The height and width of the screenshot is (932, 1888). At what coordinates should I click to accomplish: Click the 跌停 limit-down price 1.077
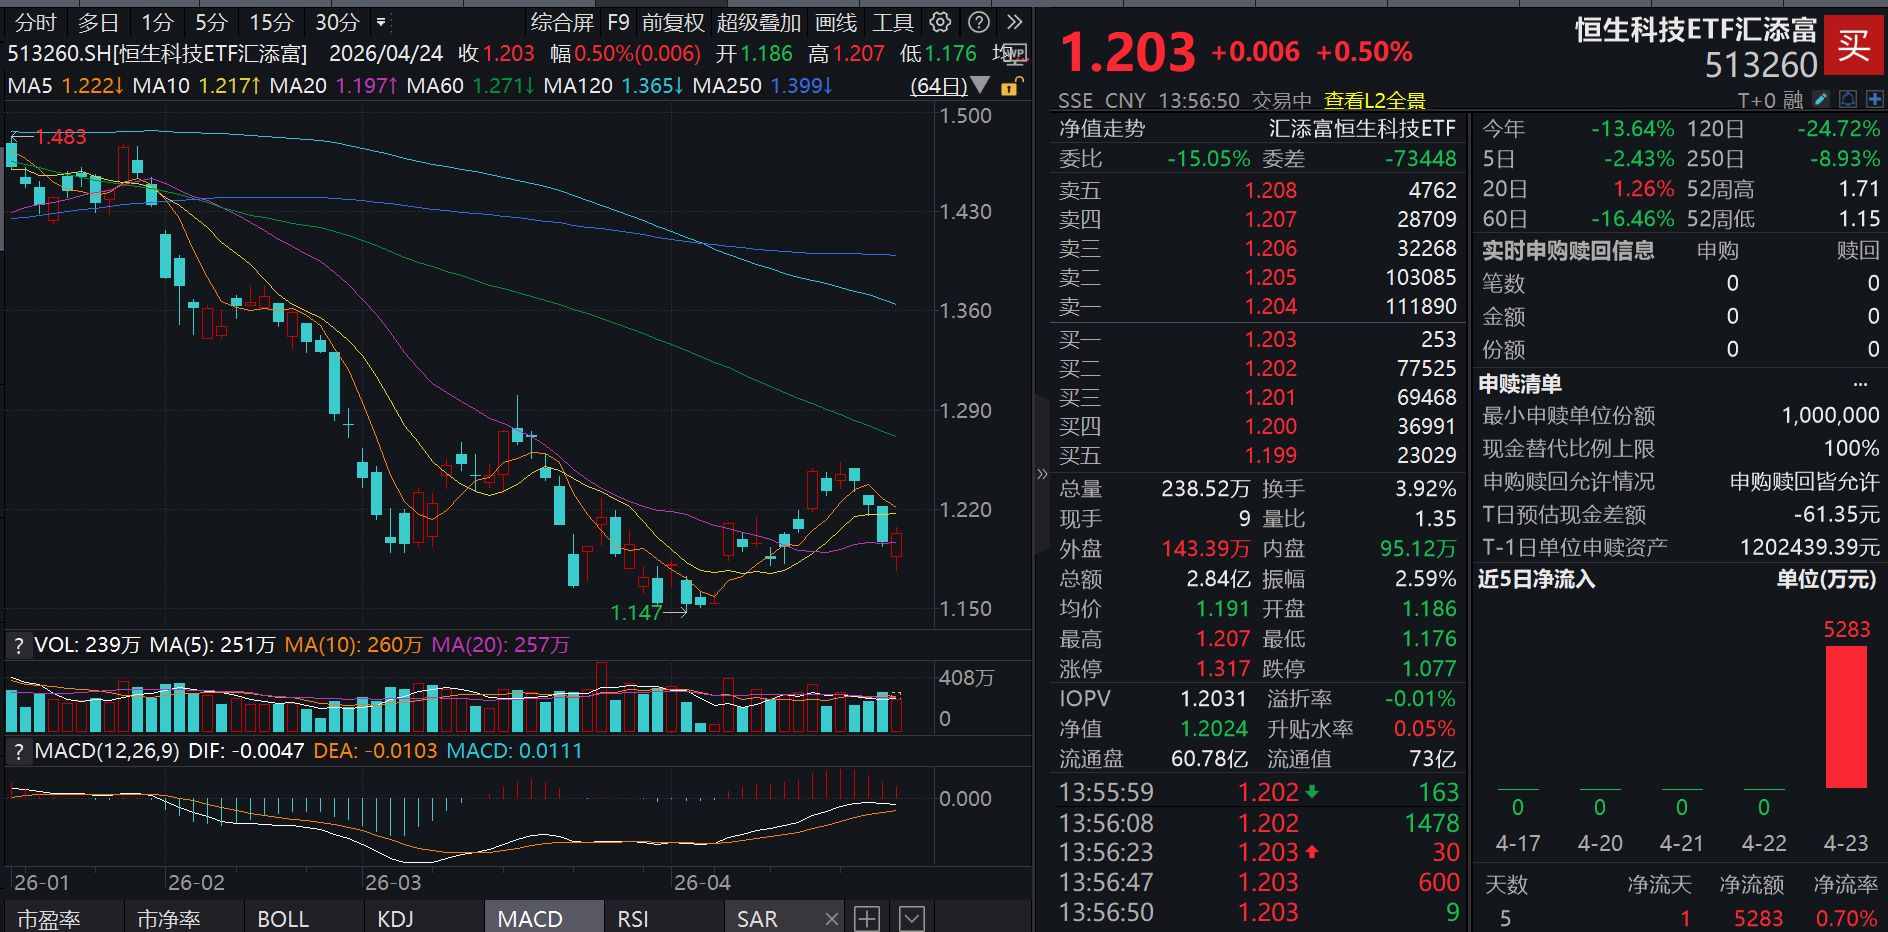pos(1429,669)
